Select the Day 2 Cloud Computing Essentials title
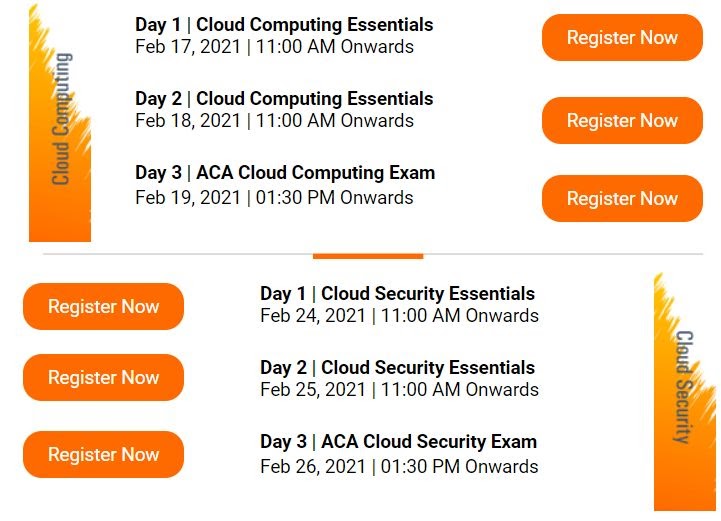This screenshot has height=521, width=721. [284, 99]
